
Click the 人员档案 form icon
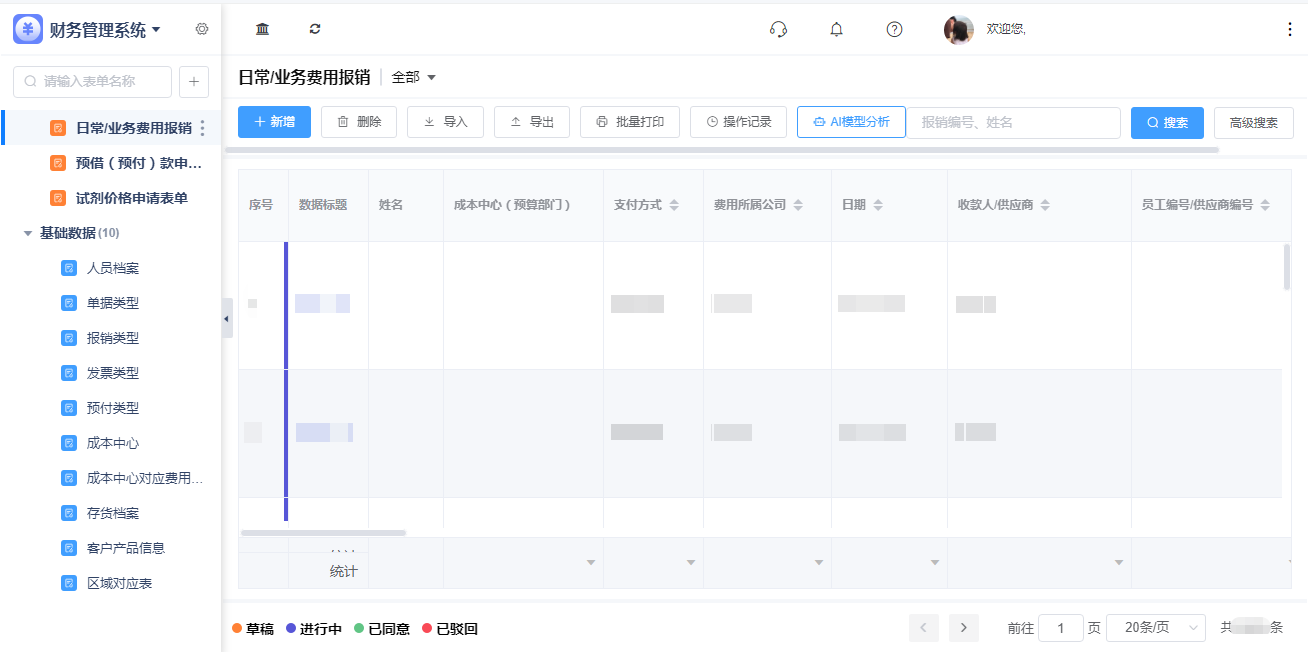click(x=69, y=268)
